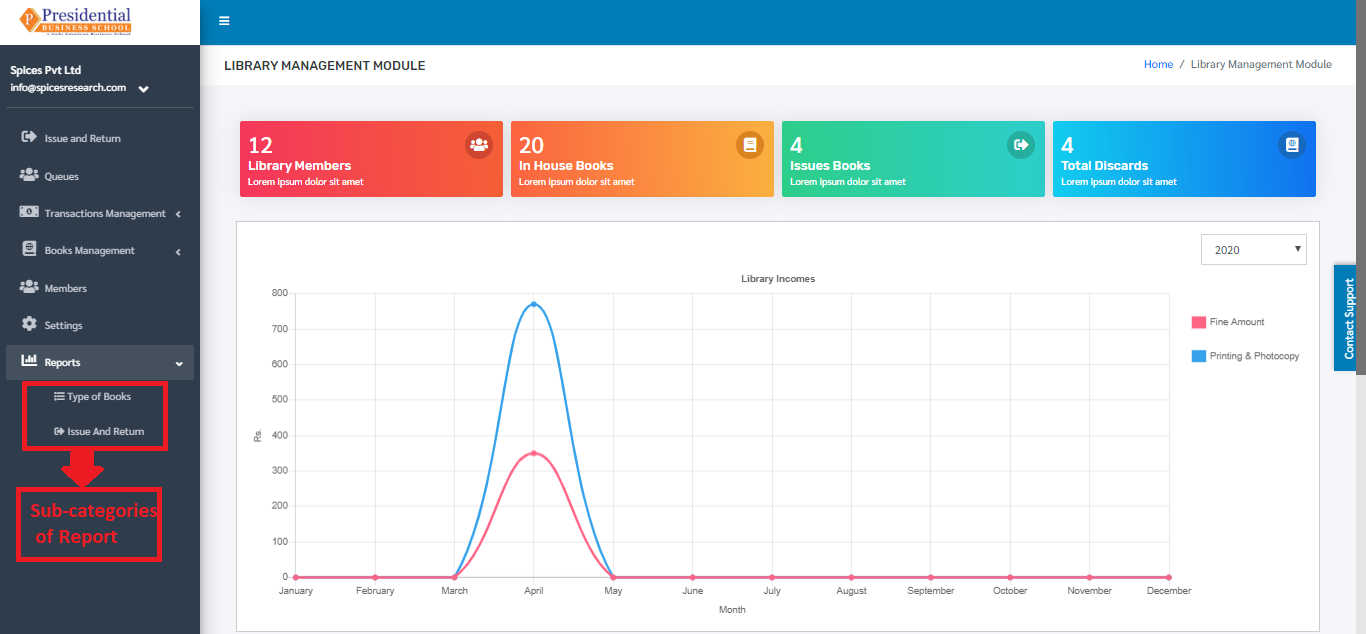This screenshot has height=634, width=1366.
Task: Open Issue And Return report submenu item
Action: point(99,432)
